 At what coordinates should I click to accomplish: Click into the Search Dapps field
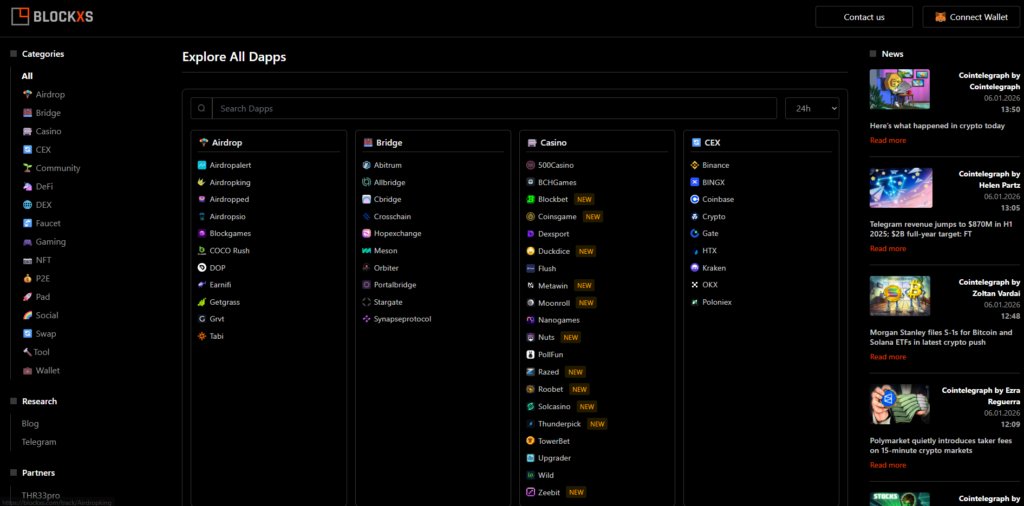click(x=494, y=108)
